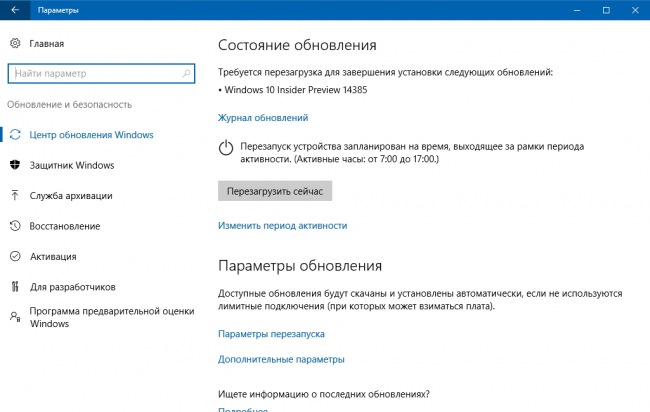
Task: Click the back arrow in title bar
Action: pyautogui.click(x=15, y=10)
